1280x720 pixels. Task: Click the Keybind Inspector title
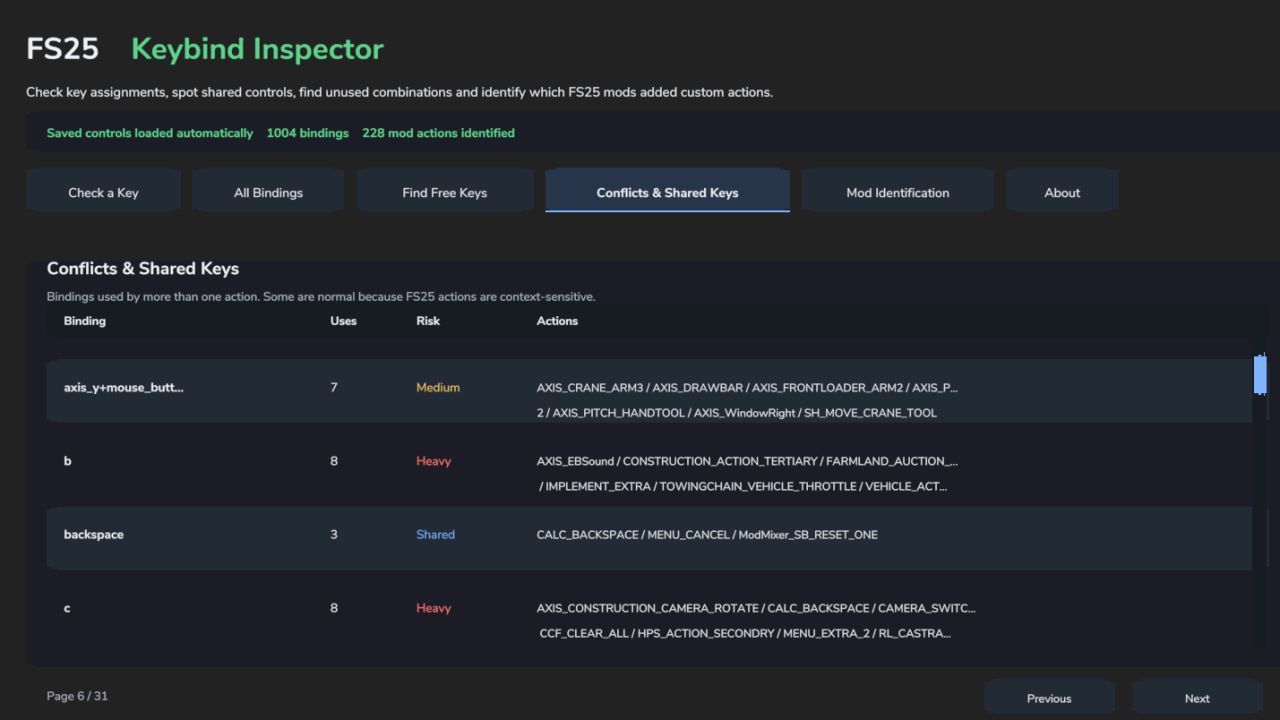[257, 49]
